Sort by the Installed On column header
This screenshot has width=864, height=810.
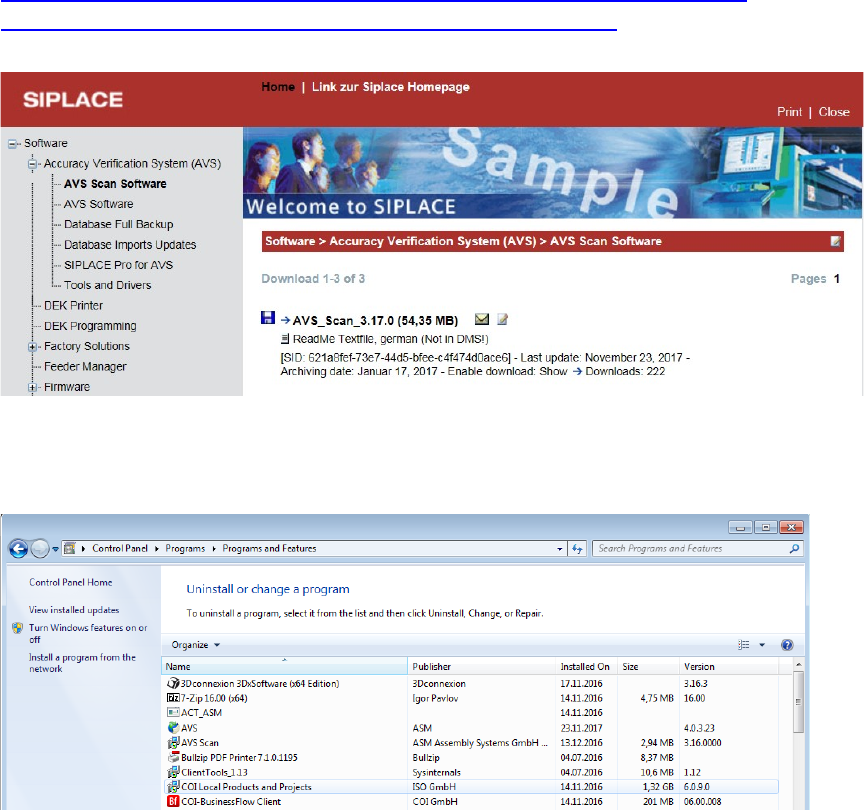pos(586,667)
